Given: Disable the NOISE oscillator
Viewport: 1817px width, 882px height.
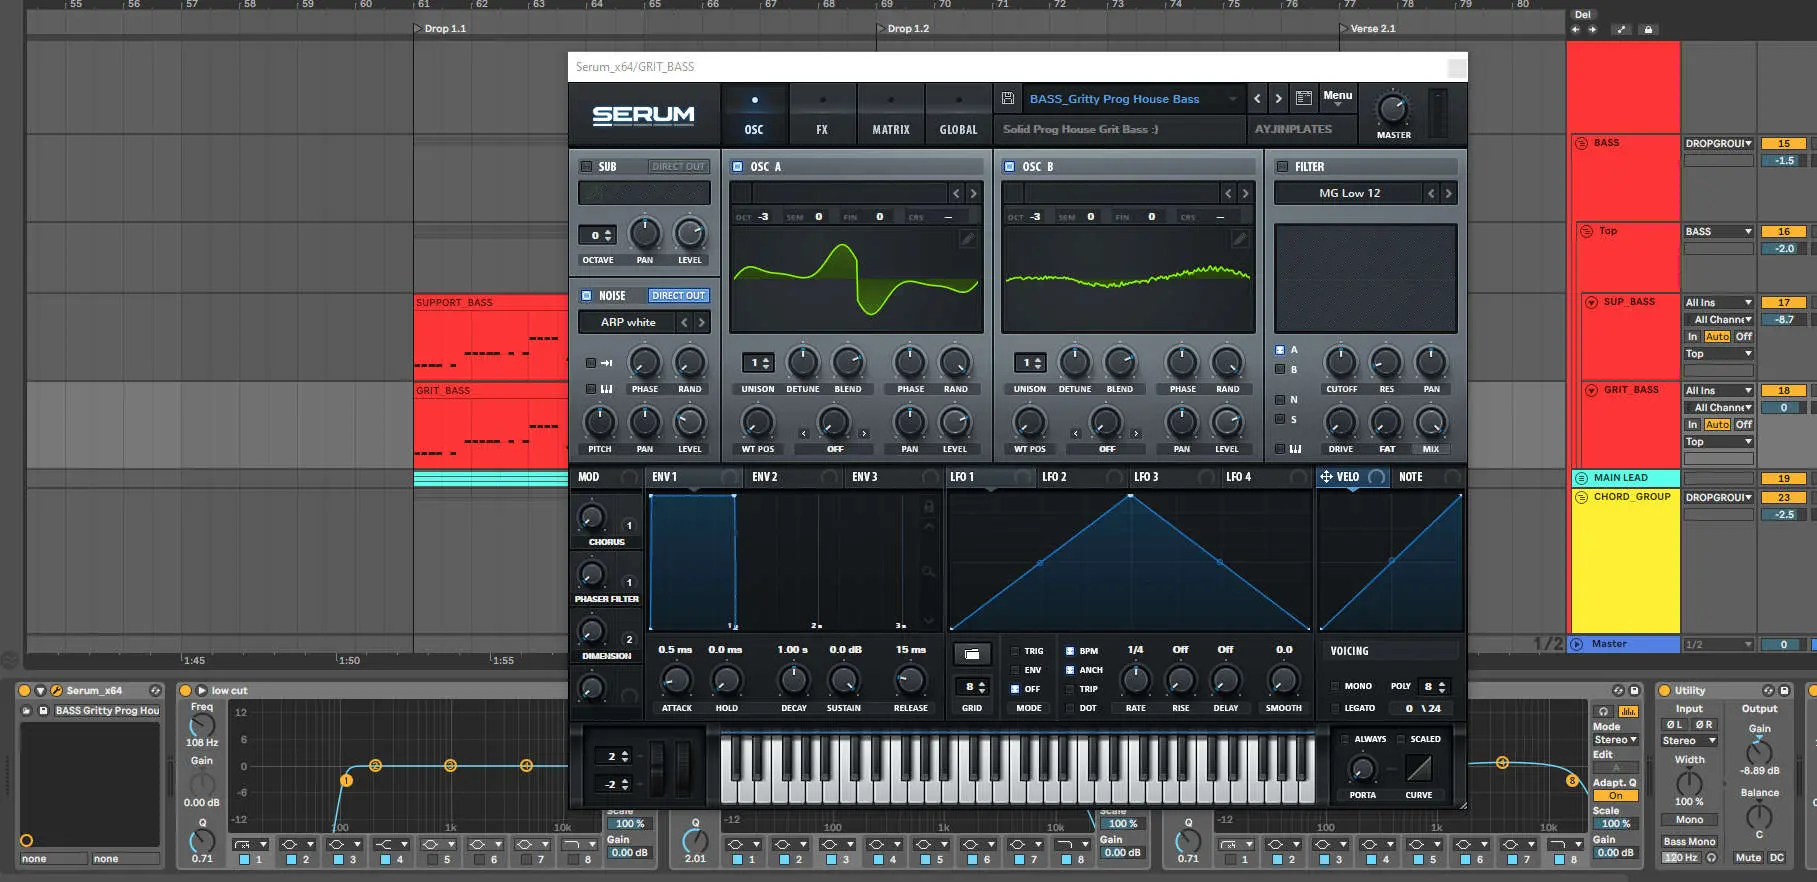Looking at the screenshot, I should tap(586, 296).
